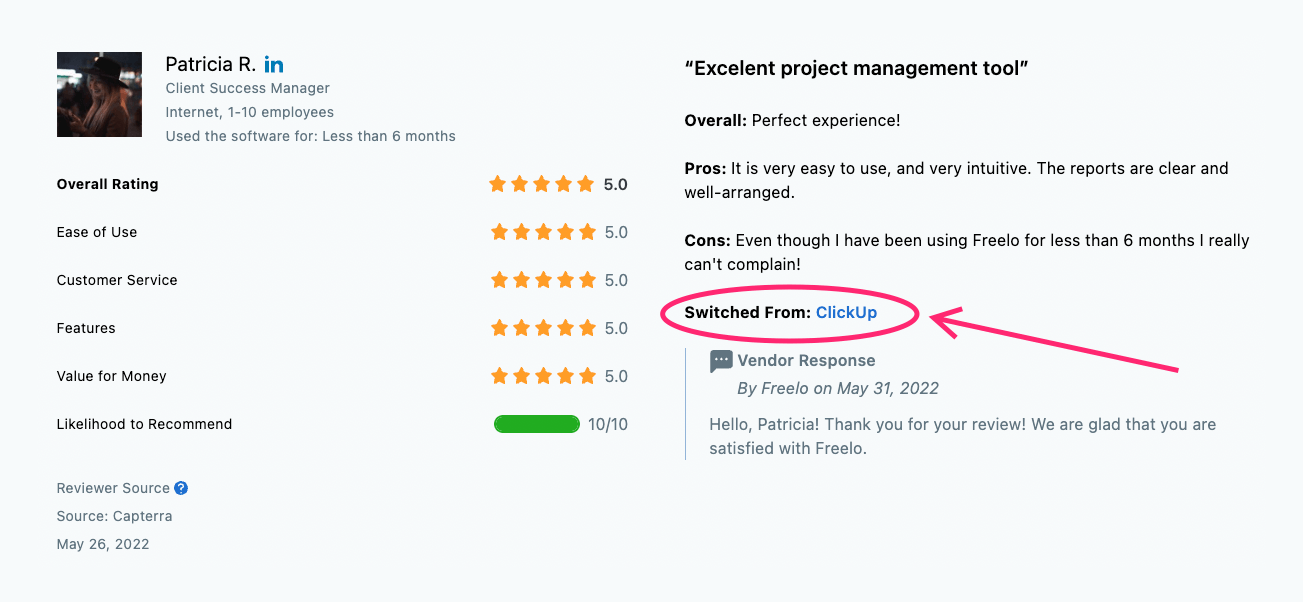Click the Reviewer Source label
Image resolution: width=1303 pixels, height=602 pixels.
click(113, 488)
